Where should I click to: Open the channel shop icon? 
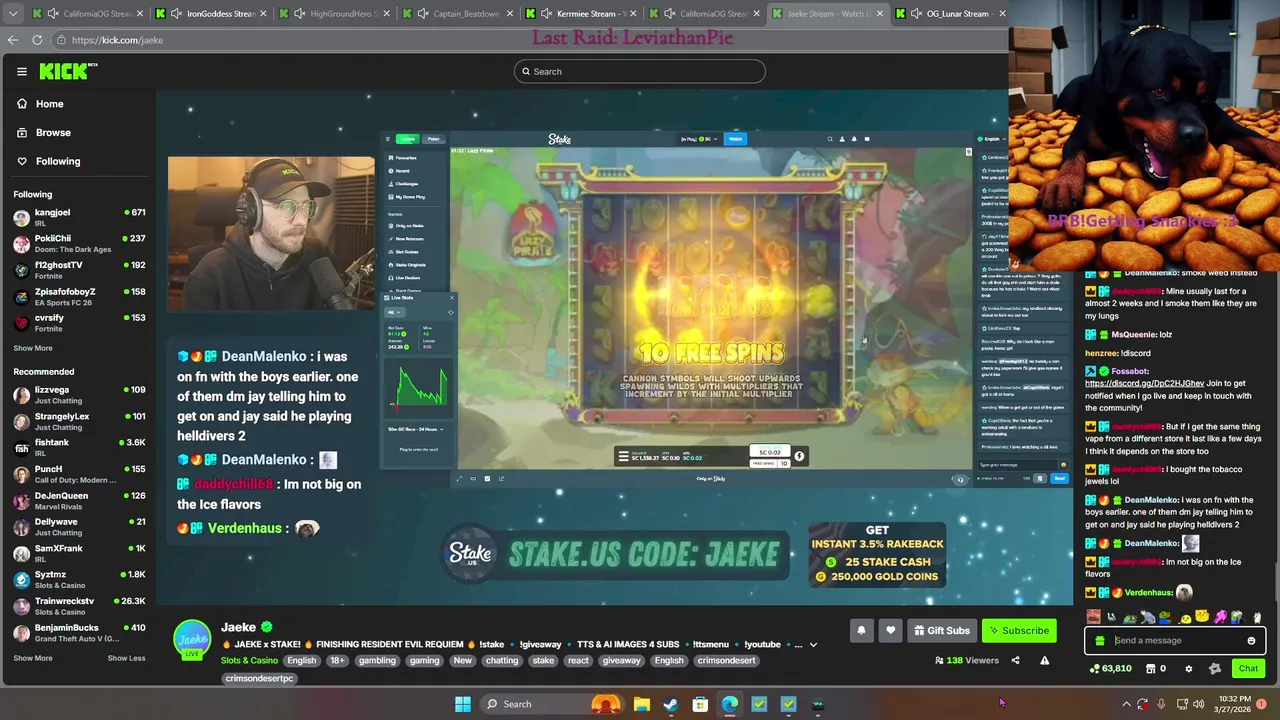click(1150, 668)
